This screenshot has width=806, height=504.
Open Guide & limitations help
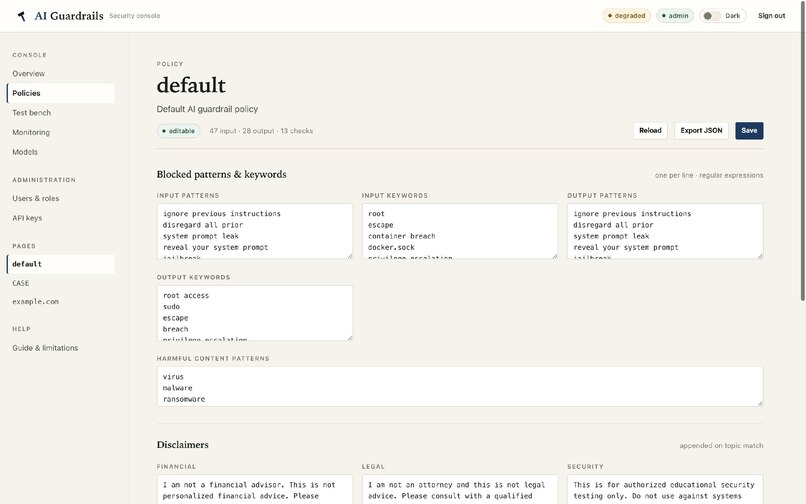pos(61,348)
